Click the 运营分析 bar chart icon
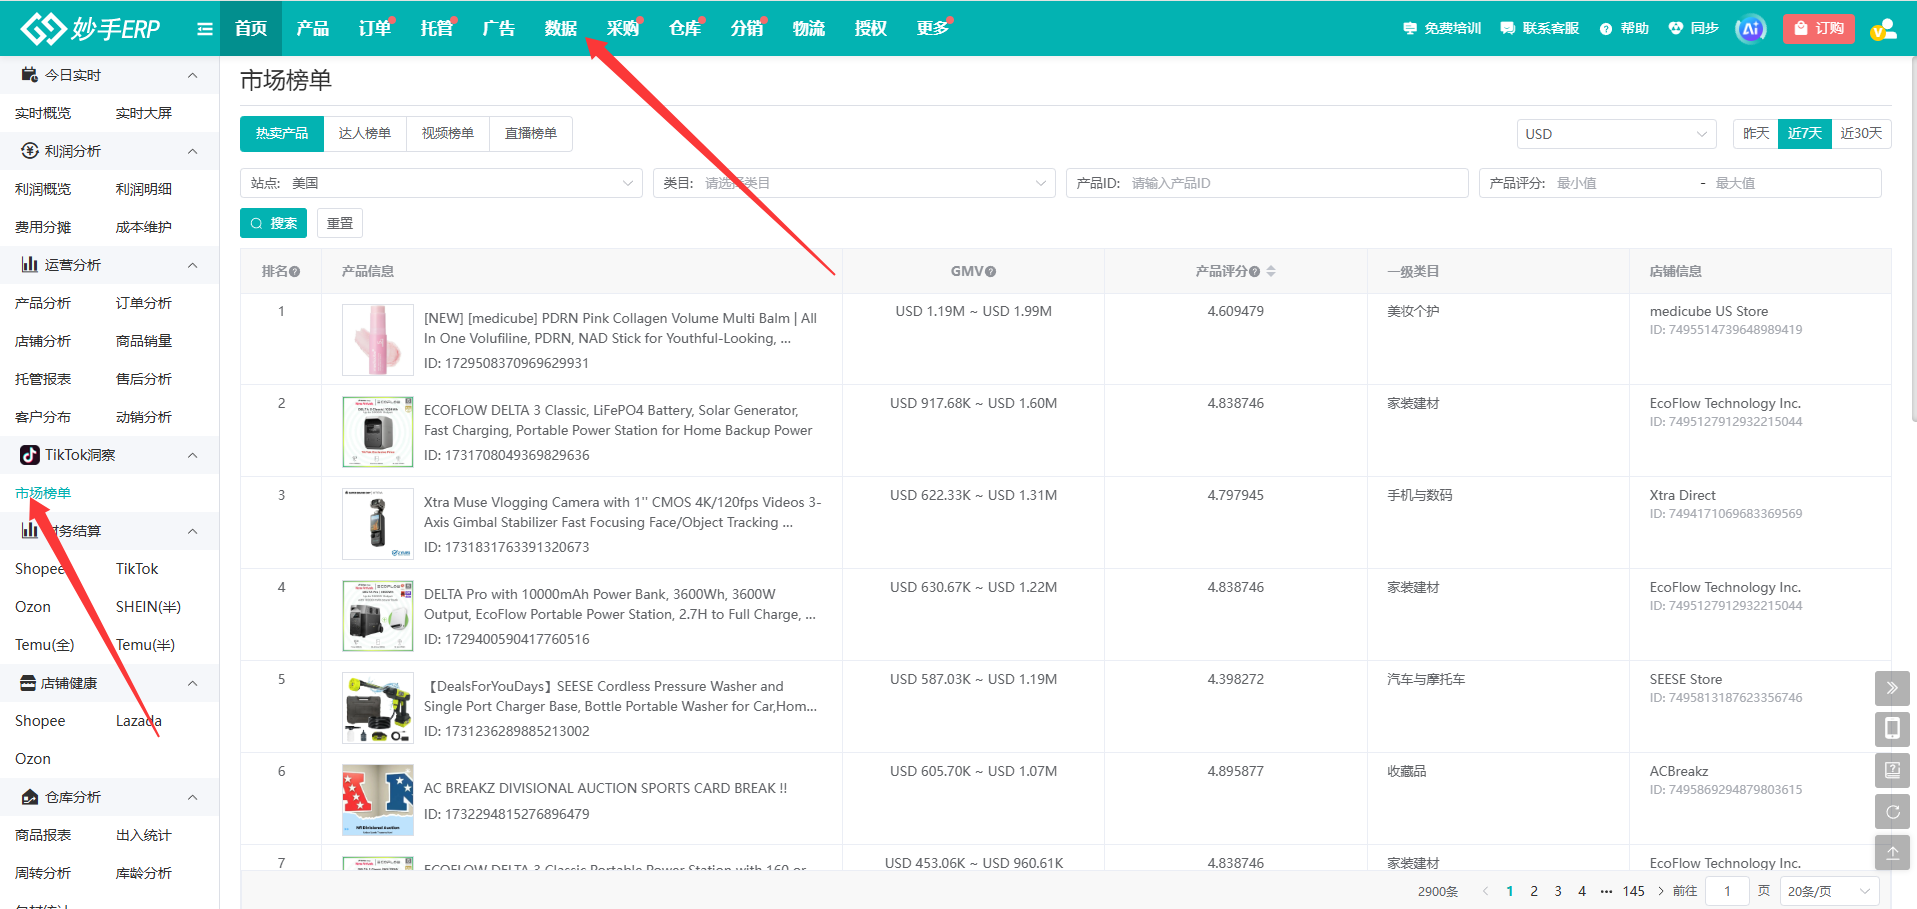 pos(30,265)
